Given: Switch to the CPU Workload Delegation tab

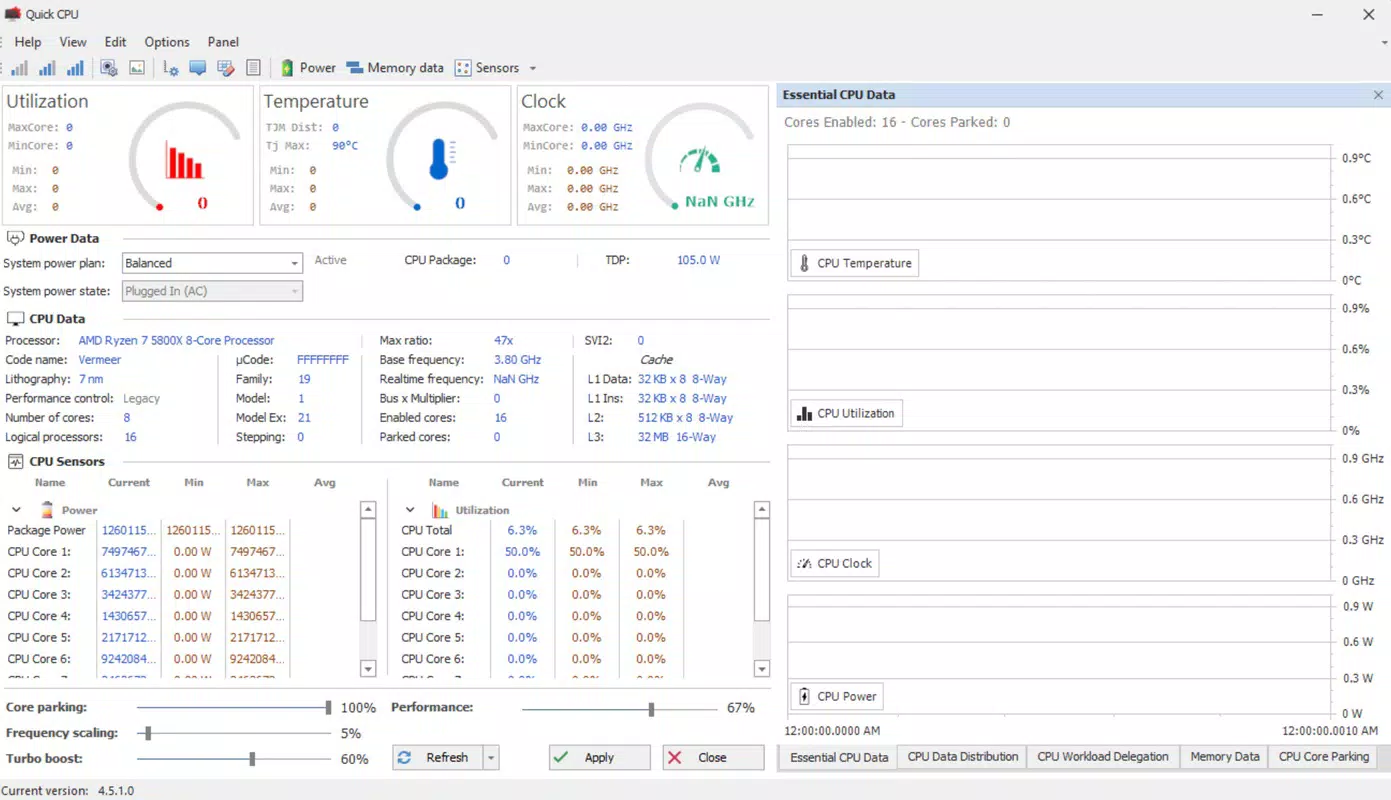Looking at the screenshot, I should click(1103, 757).
